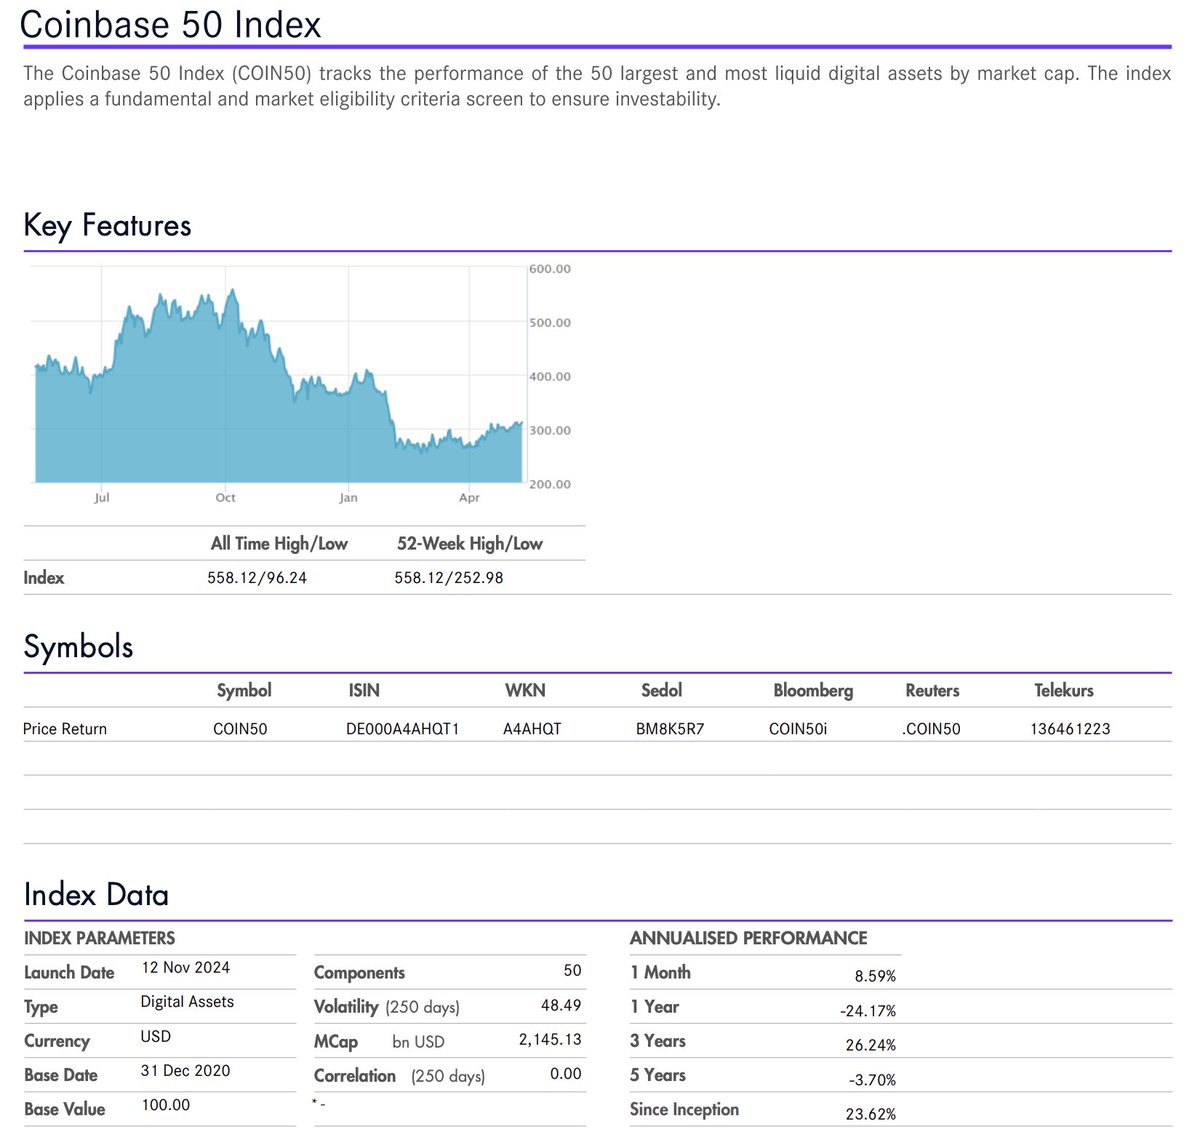Click the ISIN column header
Screen dimensions: 1200x1137
[x=364, y=690]
